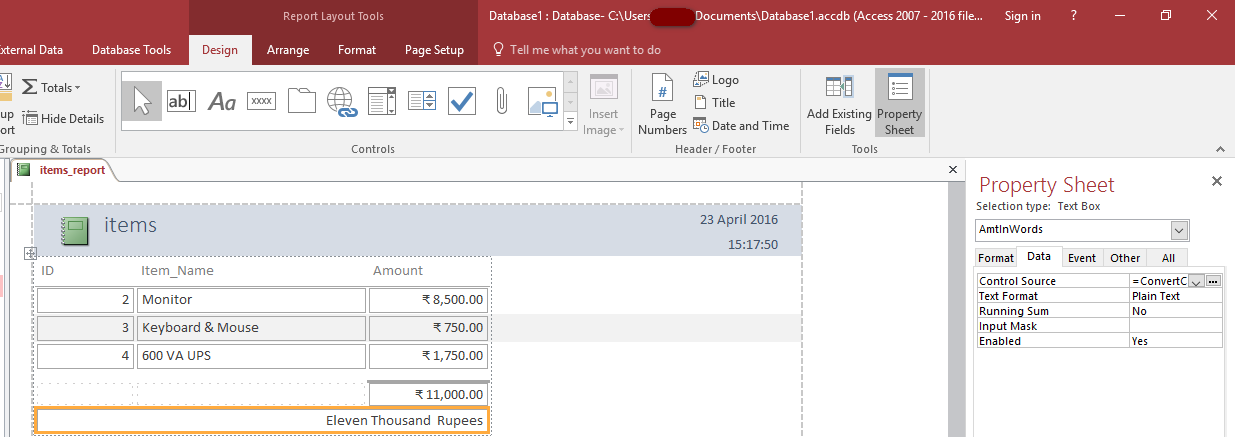Select the ₹ 1,750.00 amount cell
The height and width of the screenshot is (437, 1235).
pos(429,355)
